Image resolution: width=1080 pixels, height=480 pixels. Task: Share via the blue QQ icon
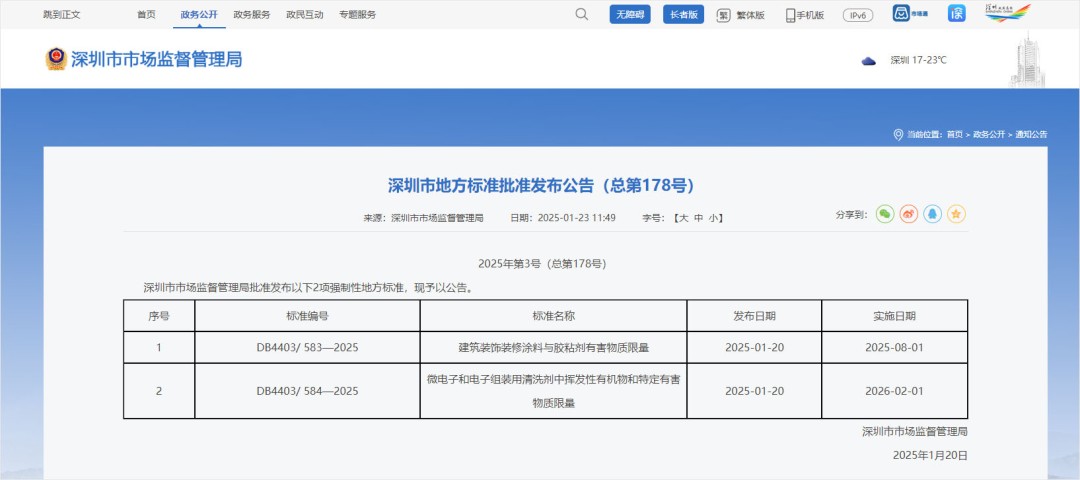pos(932,214)
